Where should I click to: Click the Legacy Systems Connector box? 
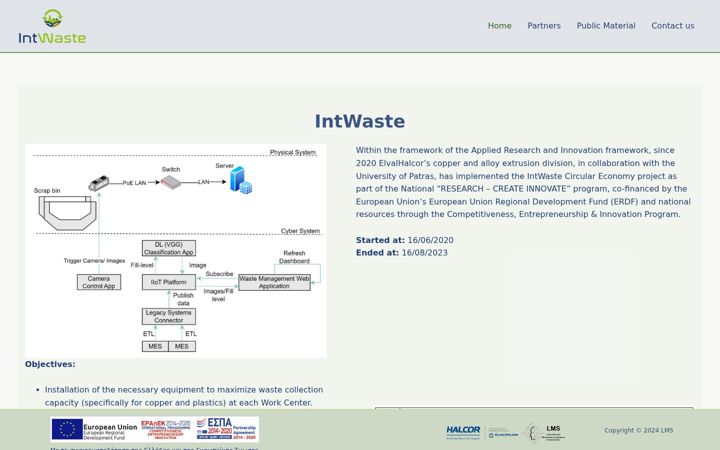[169, 316]
